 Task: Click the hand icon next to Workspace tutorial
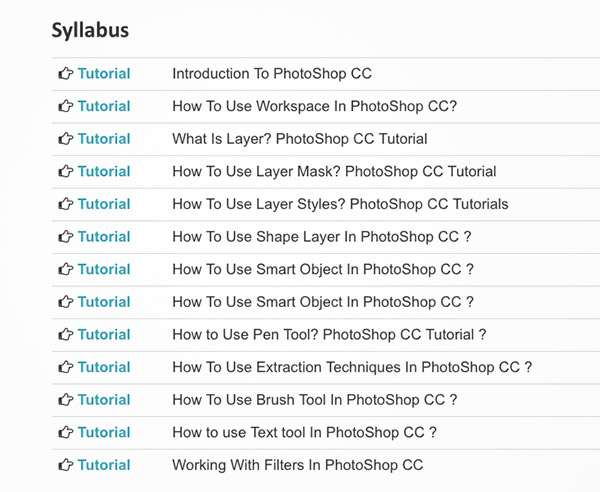pyautogui.click(x=66, y=106)
